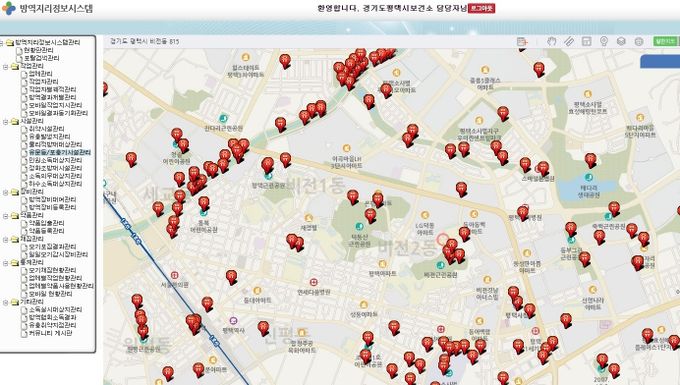The height and width of the screenshot is (385, 680).
Task: Collapse the 통계관리 folder node
Action: 5,263
